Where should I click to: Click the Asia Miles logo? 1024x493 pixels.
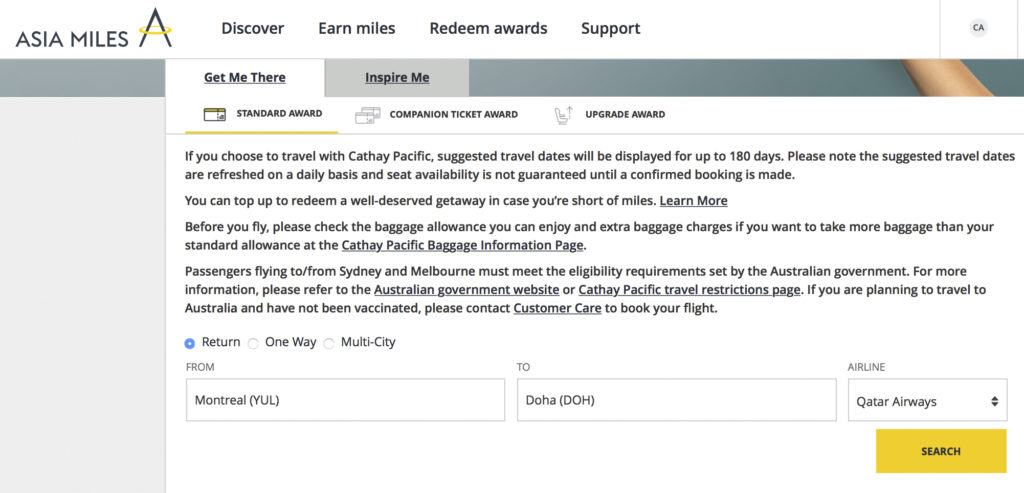pyautogui.click(x=93, y=29)
